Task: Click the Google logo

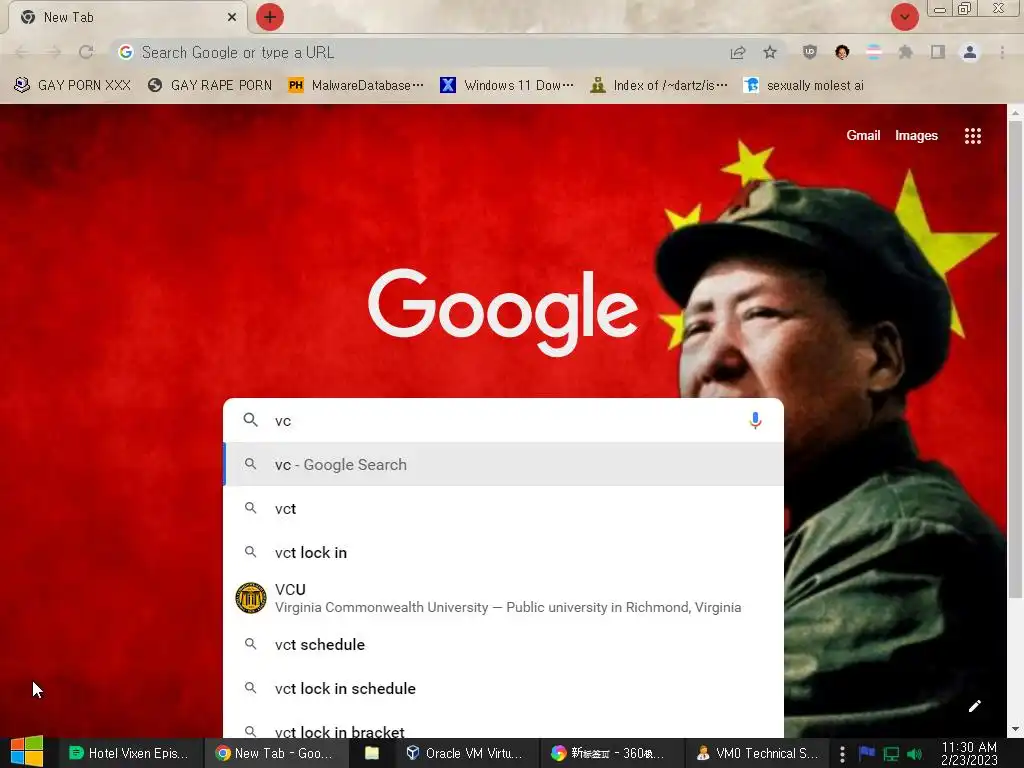Action: [503, 312]
